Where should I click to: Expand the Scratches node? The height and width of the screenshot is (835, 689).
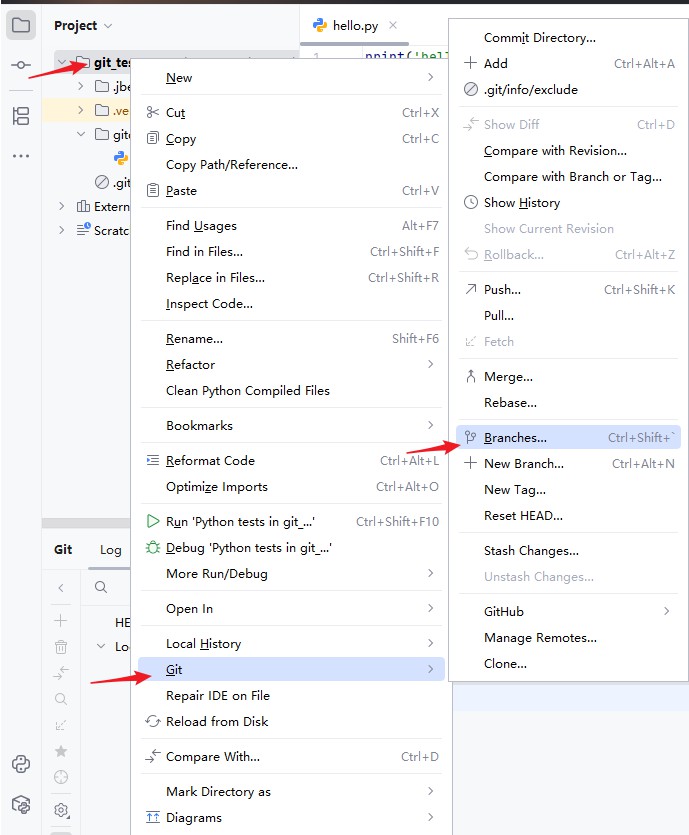tap(62, 230)
